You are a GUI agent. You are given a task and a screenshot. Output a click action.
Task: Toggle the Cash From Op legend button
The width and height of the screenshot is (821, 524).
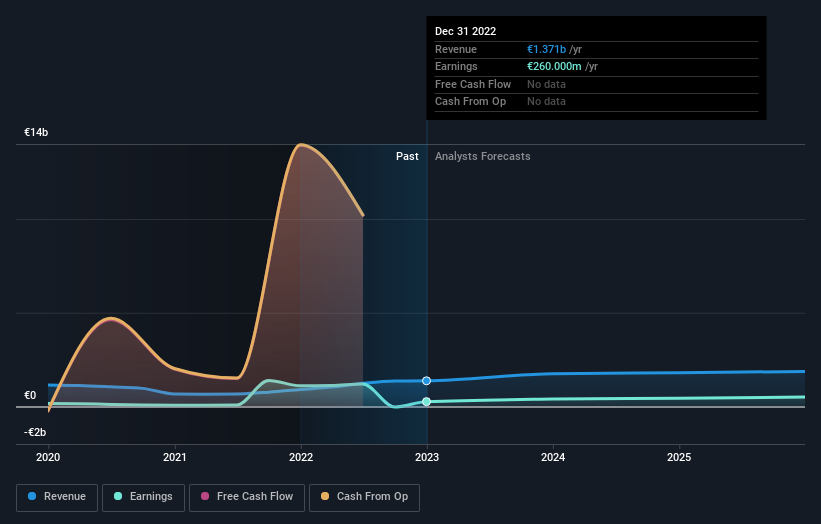(364, 497)
